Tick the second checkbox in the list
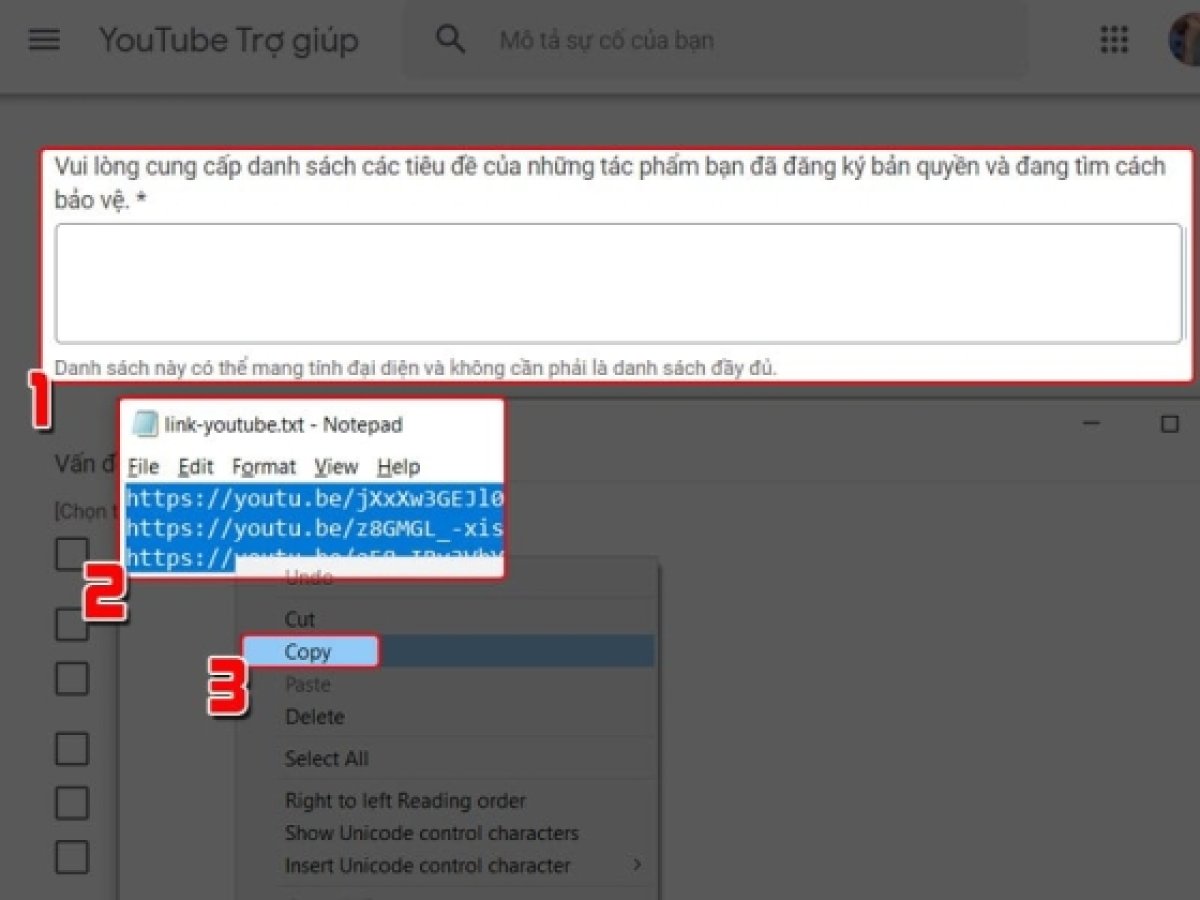This screenshot has width=1200, height=900. pos(71,625)
